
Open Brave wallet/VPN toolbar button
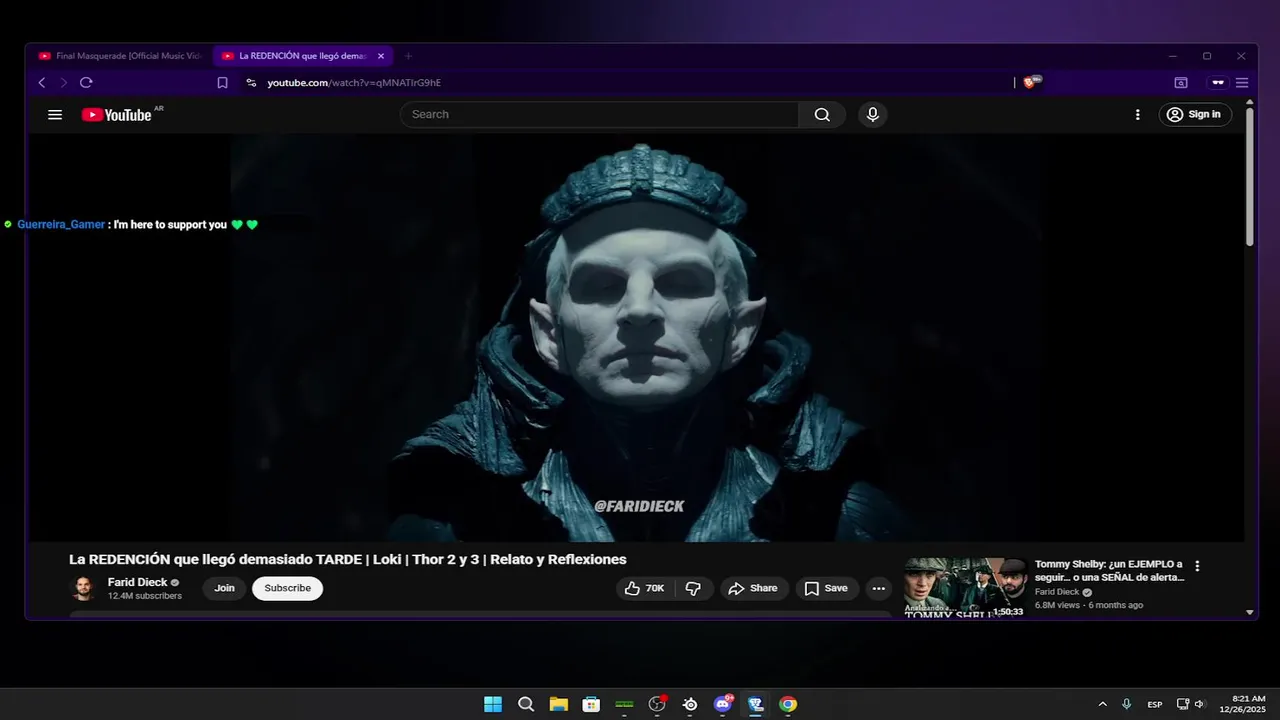pyautogui.click(x=1218, y=83)
